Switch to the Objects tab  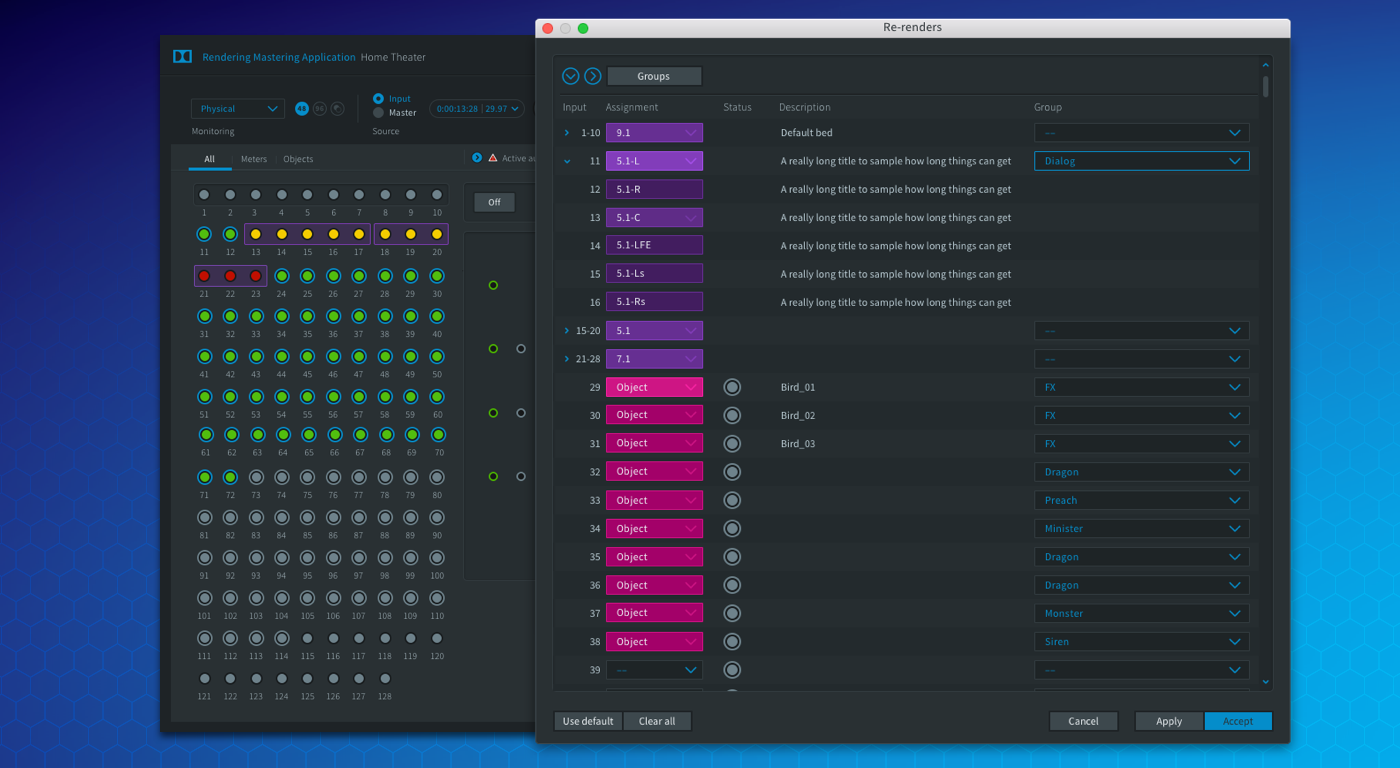298,159
